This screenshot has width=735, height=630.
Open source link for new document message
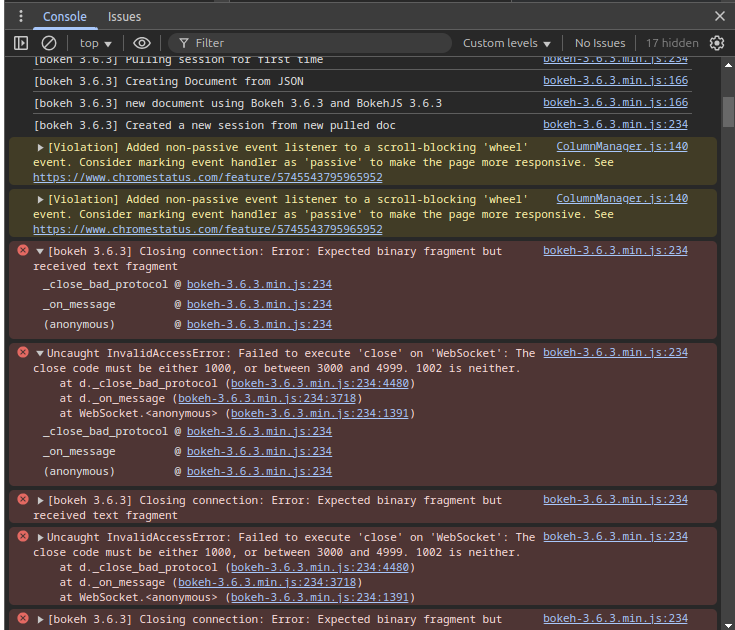(x=615, y=103)
